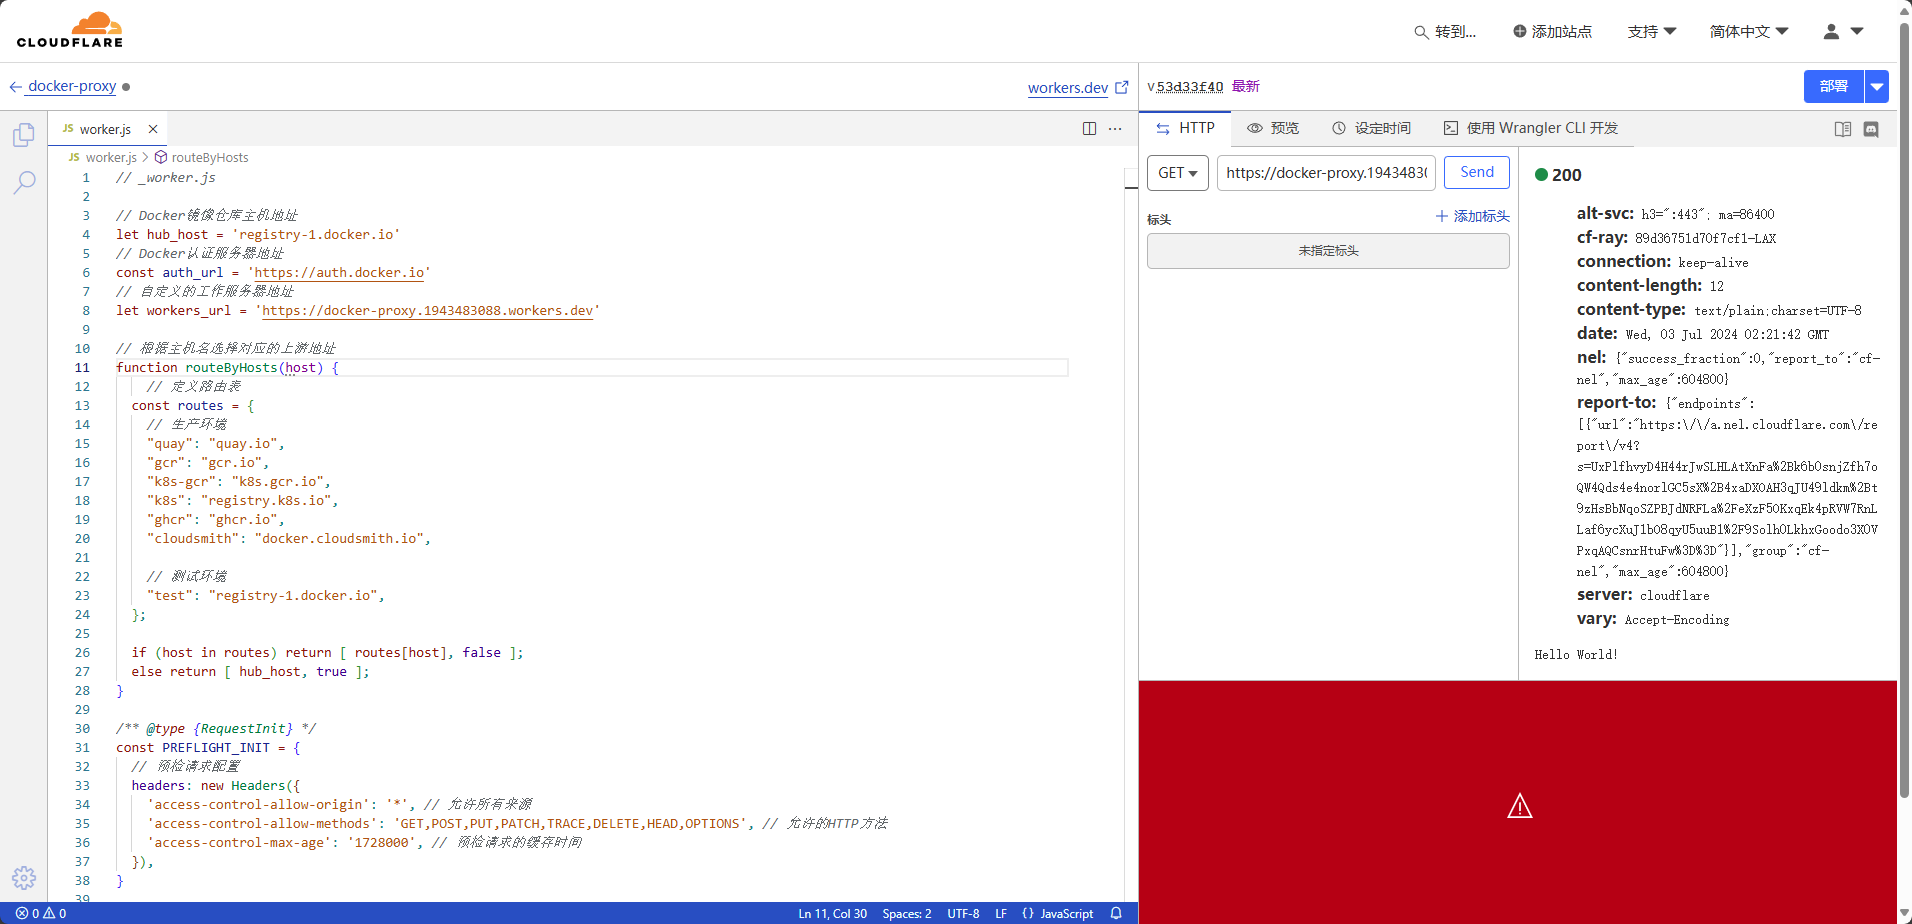1912x924 pixels.
Task: Click the notification bell in status bar
Action: click(x=1116, y=913)
